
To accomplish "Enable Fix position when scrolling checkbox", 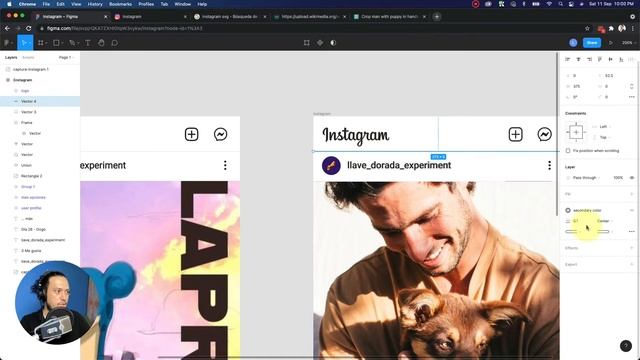I will coord(568,151).
